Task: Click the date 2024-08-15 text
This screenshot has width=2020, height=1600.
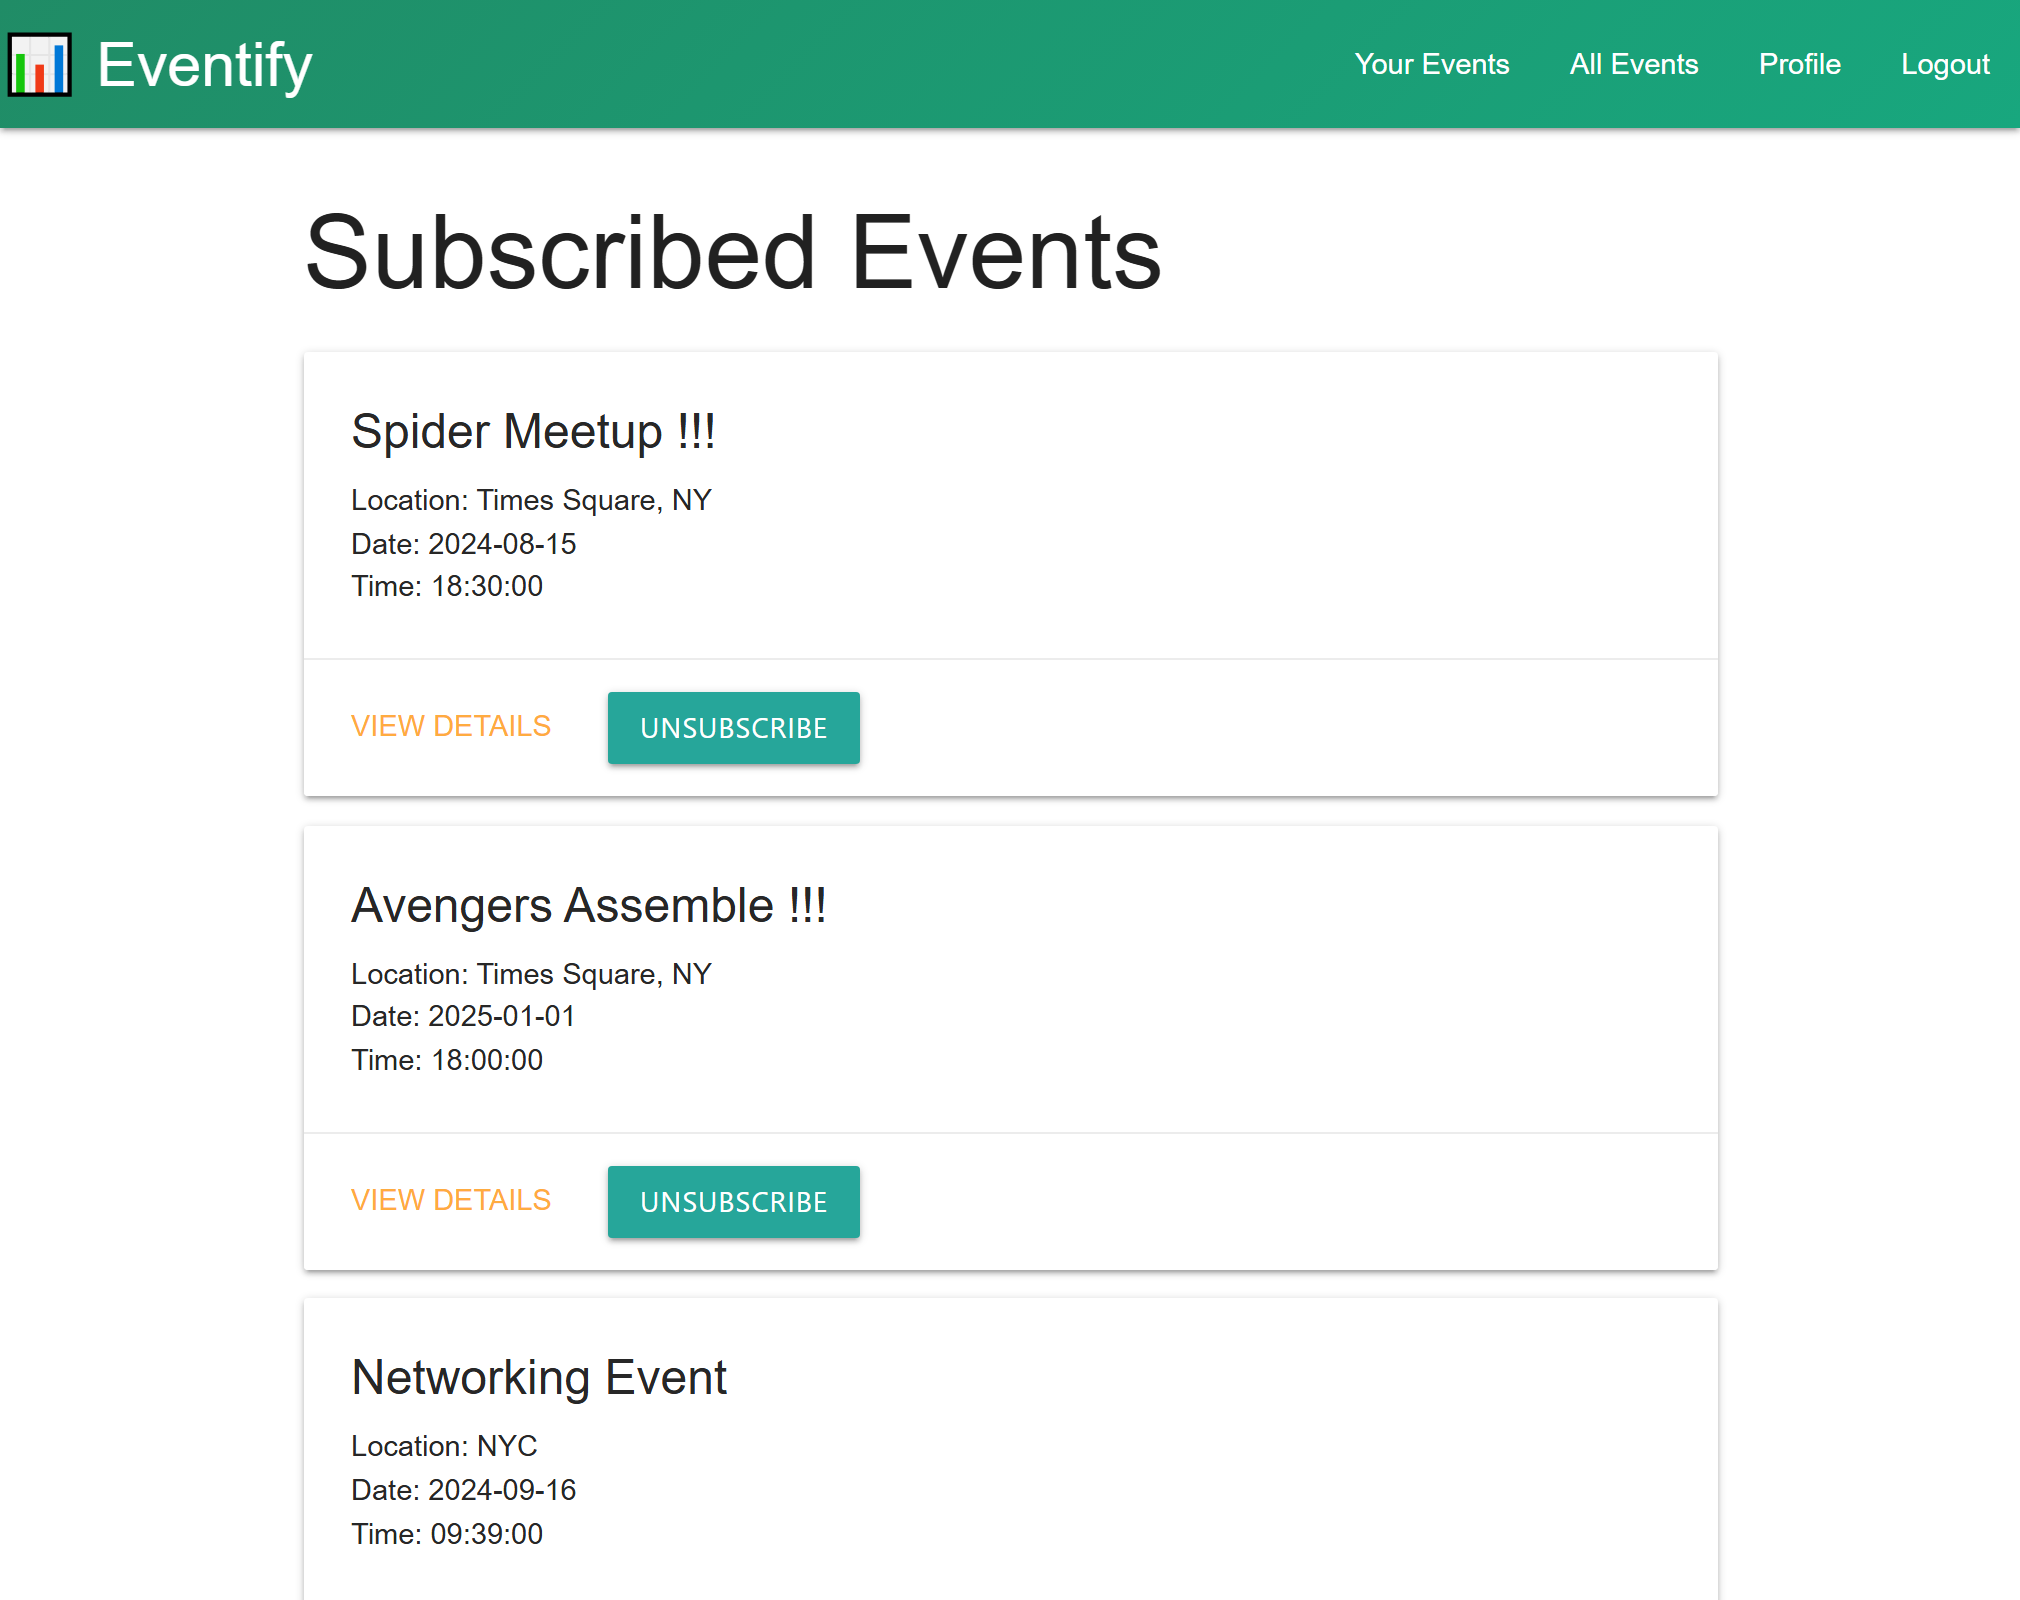Action: point(464,544)
